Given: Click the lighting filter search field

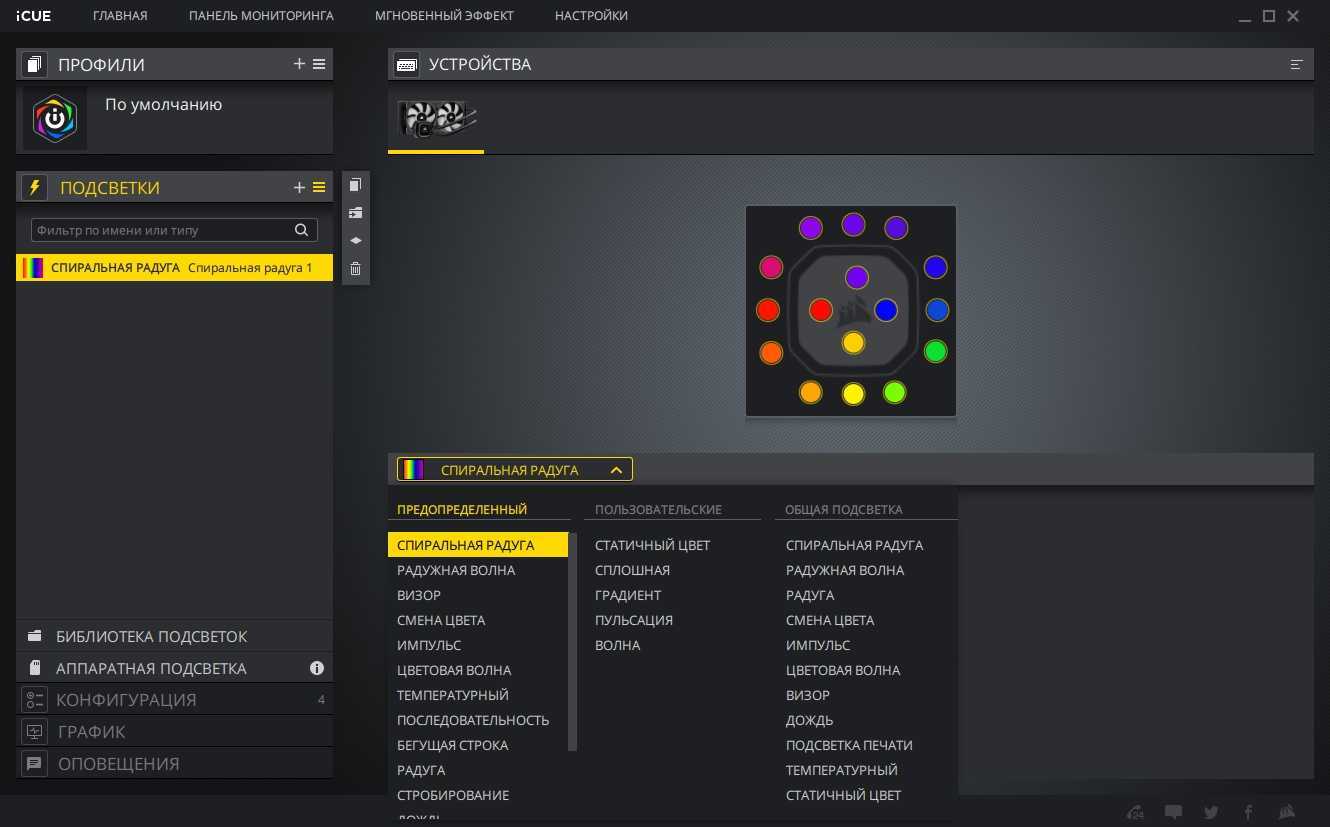Looking at the screenshot, I should [x=163, y=230].
